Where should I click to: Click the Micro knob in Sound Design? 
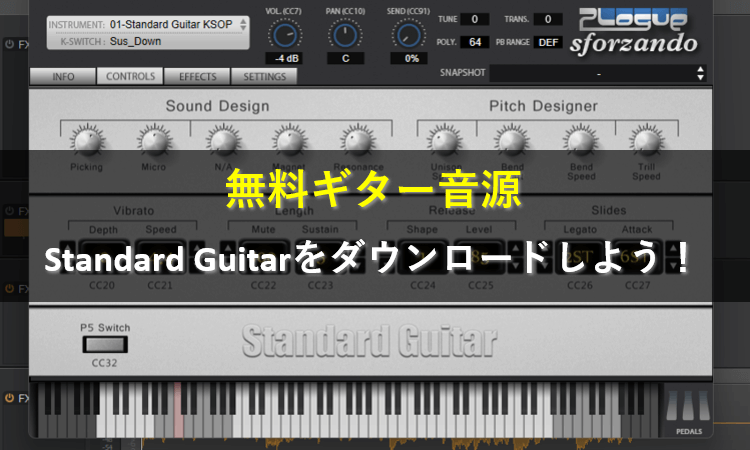tap(154, 145)
